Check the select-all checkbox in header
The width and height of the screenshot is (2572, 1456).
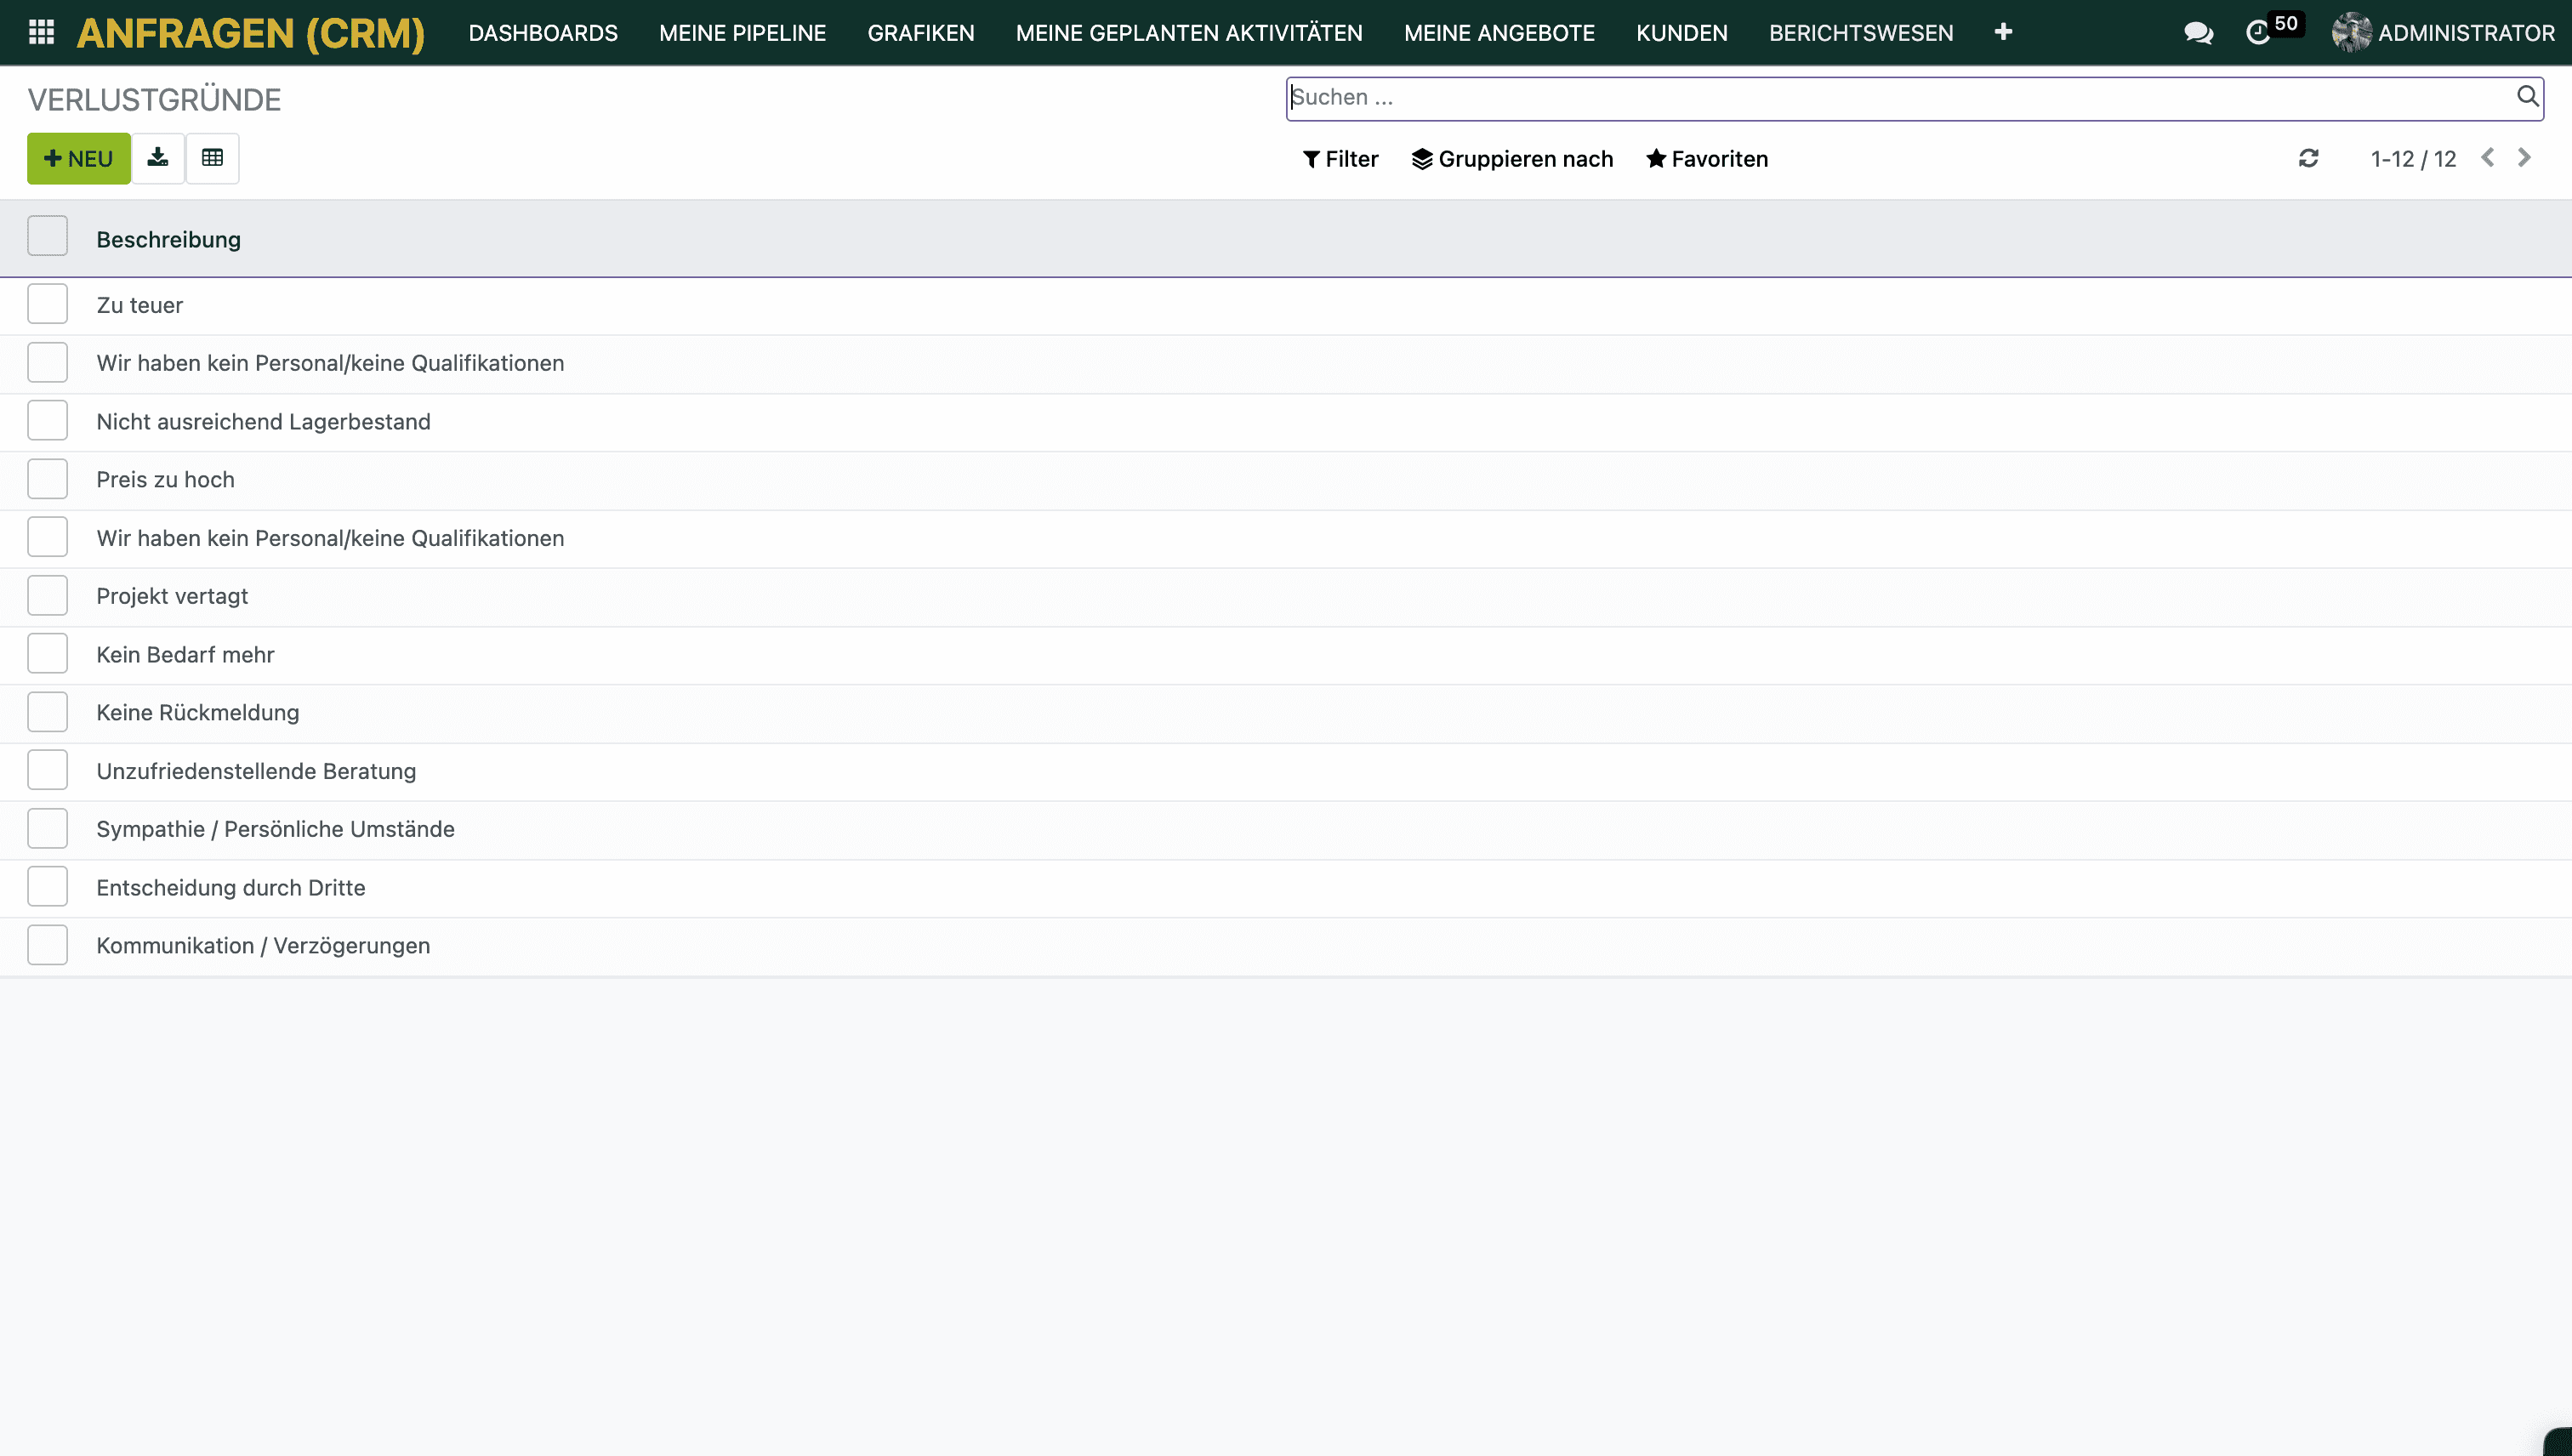(47, 237)
